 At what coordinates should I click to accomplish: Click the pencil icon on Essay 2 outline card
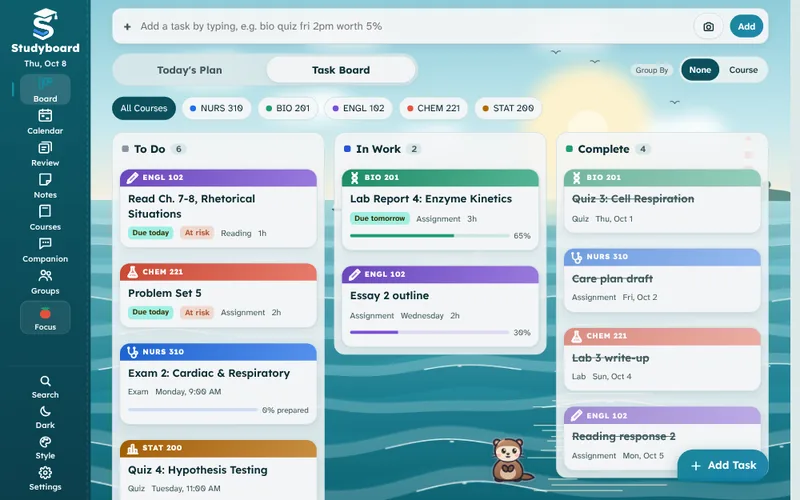[355, 274]
